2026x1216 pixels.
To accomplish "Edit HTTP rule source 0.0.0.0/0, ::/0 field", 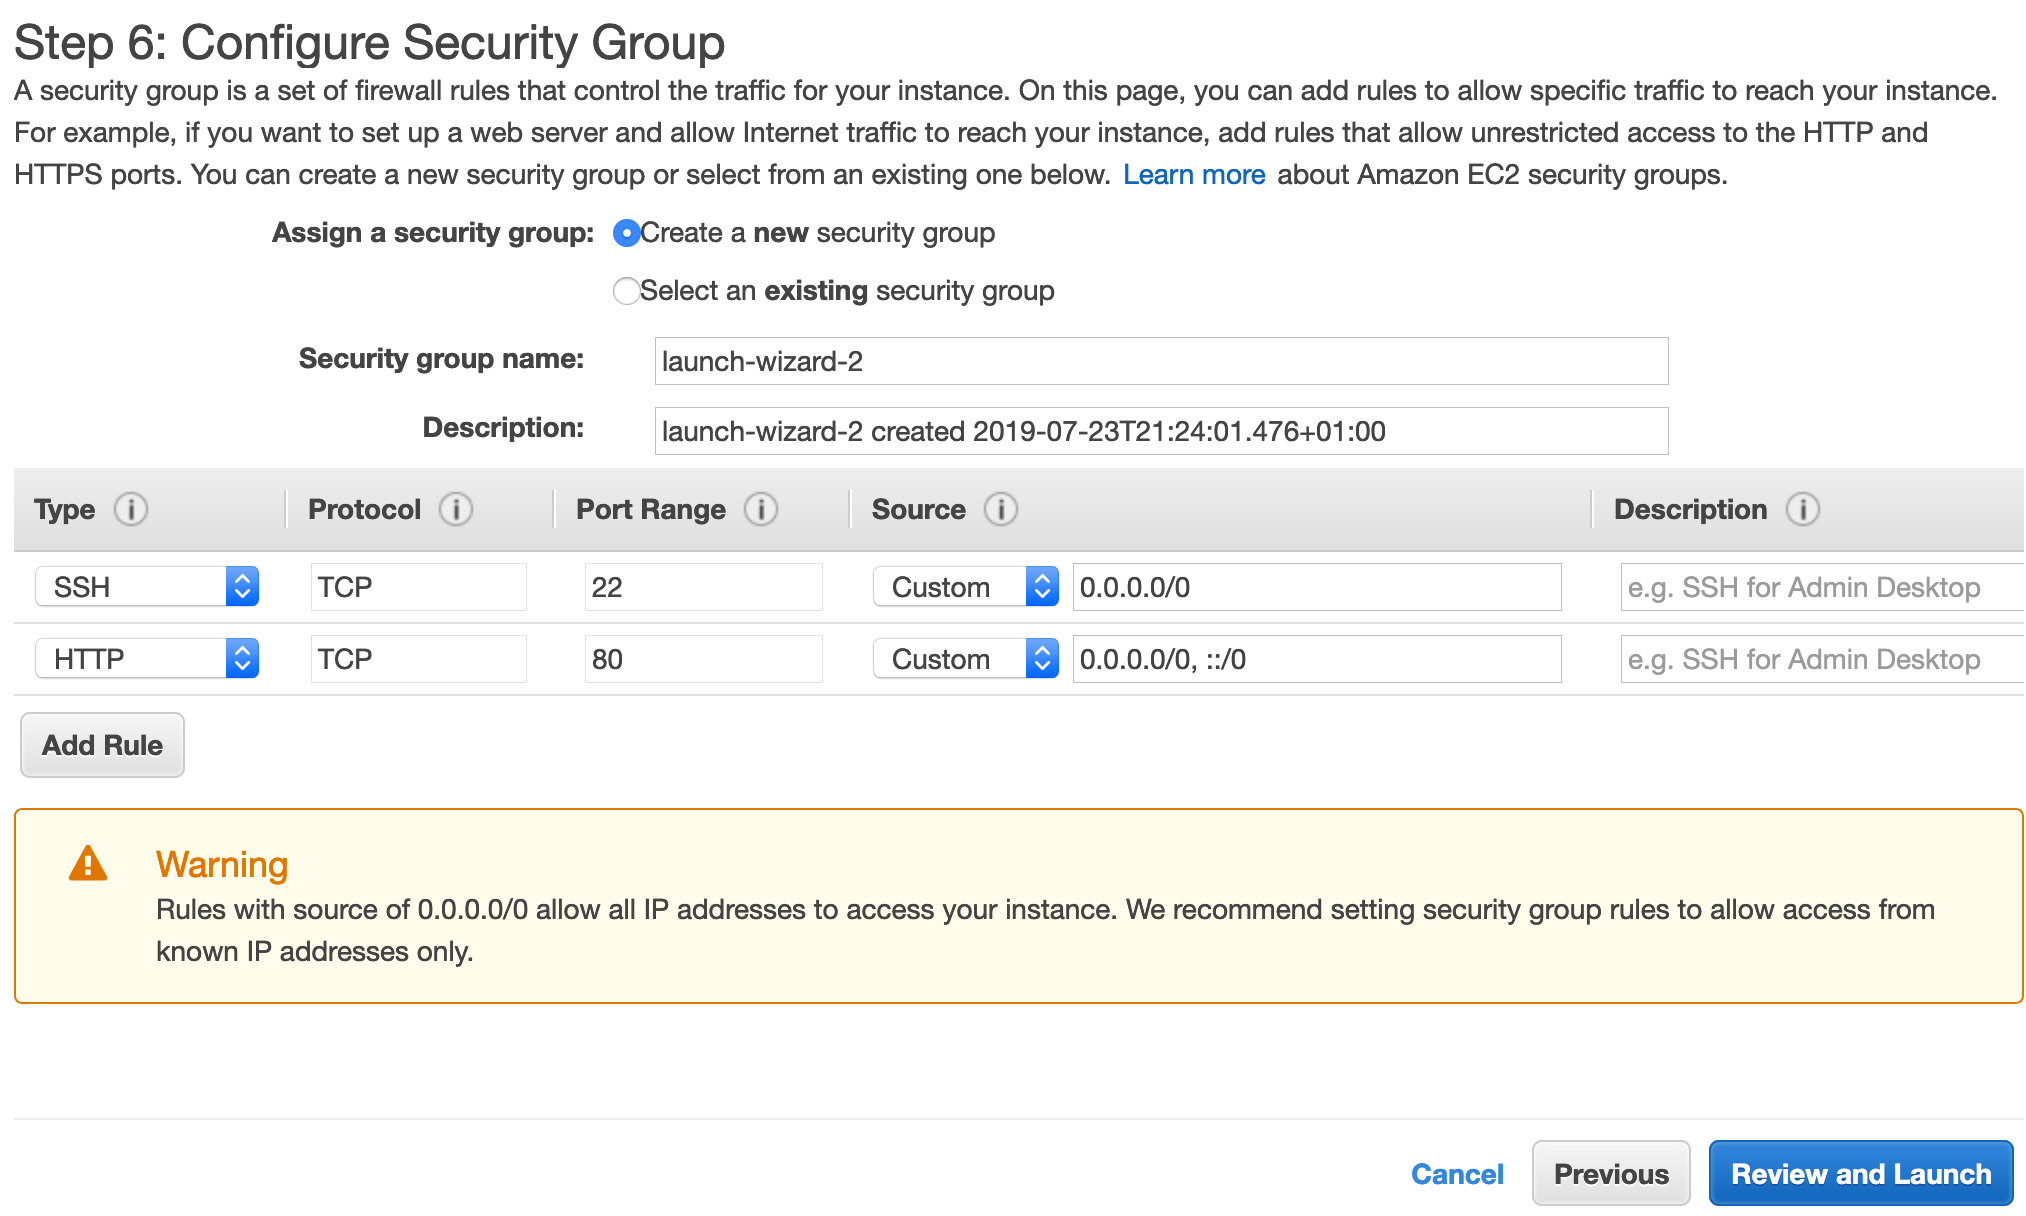I will (1317, 659).
